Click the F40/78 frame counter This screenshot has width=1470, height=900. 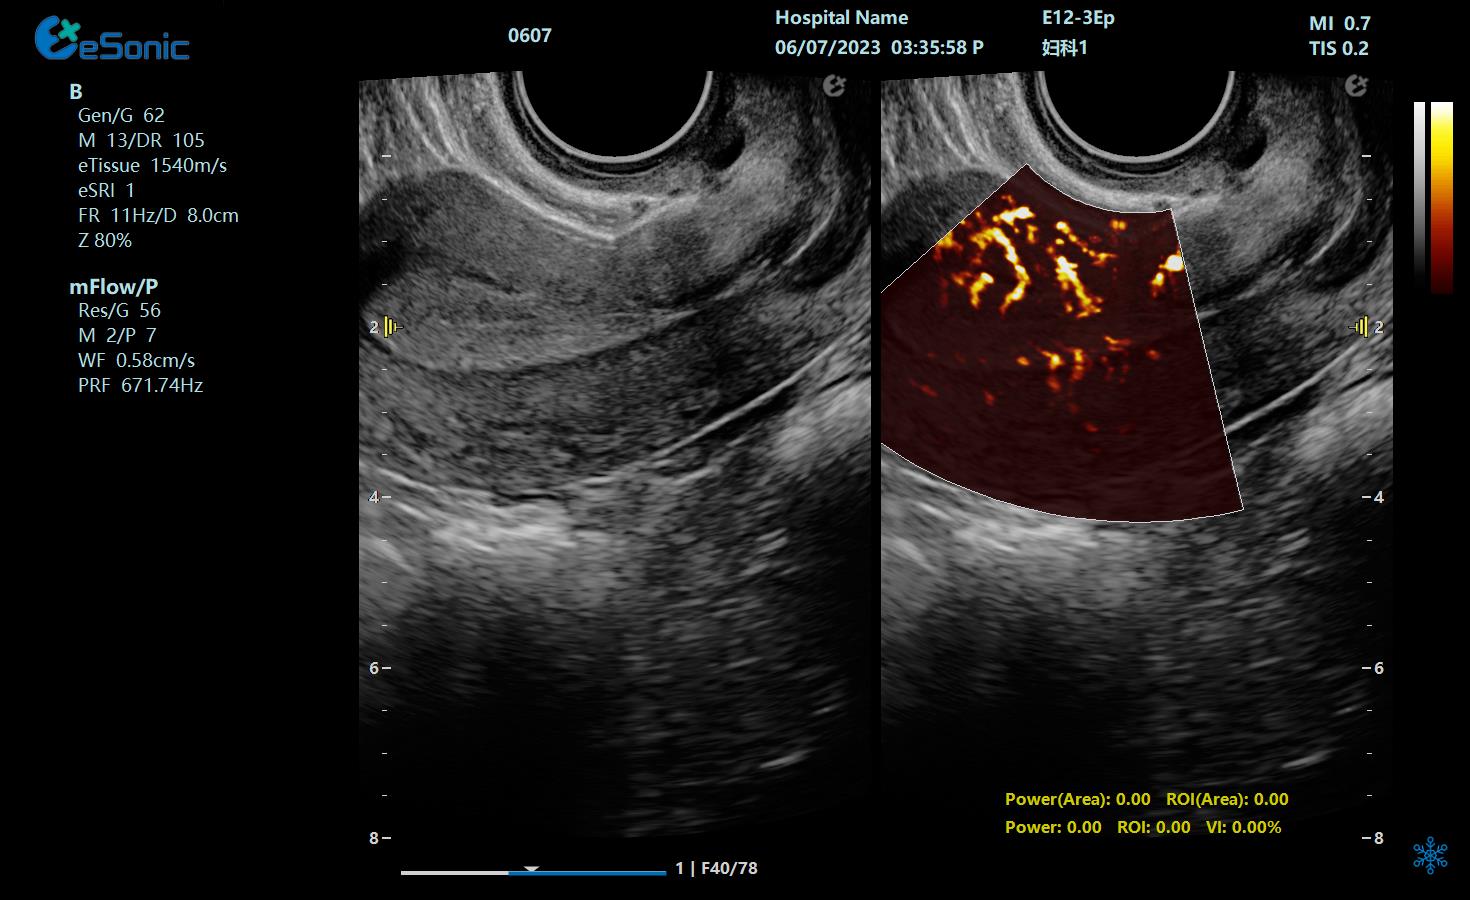[x=729, y=869]
